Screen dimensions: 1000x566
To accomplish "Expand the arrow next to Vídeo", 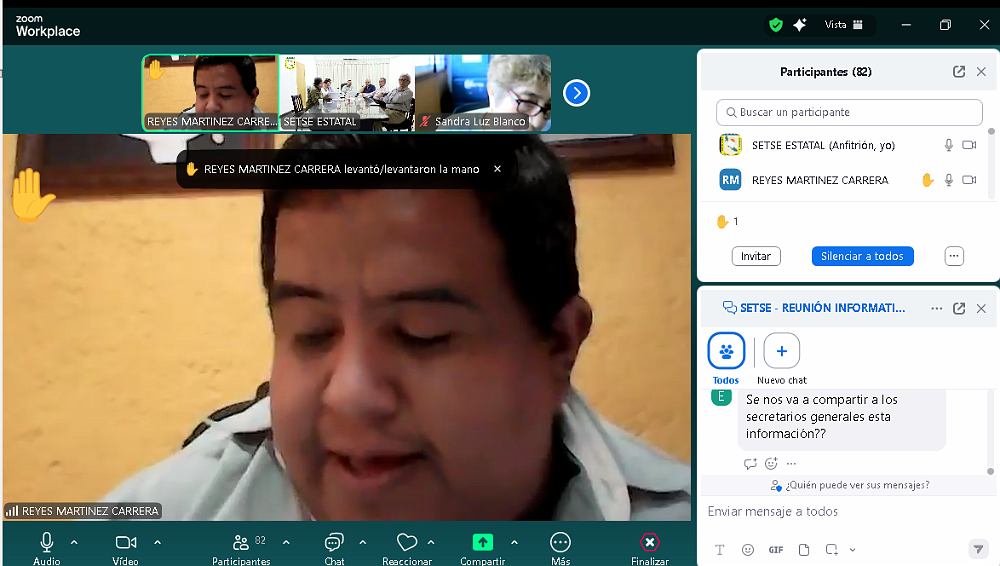I will (157, 542).
